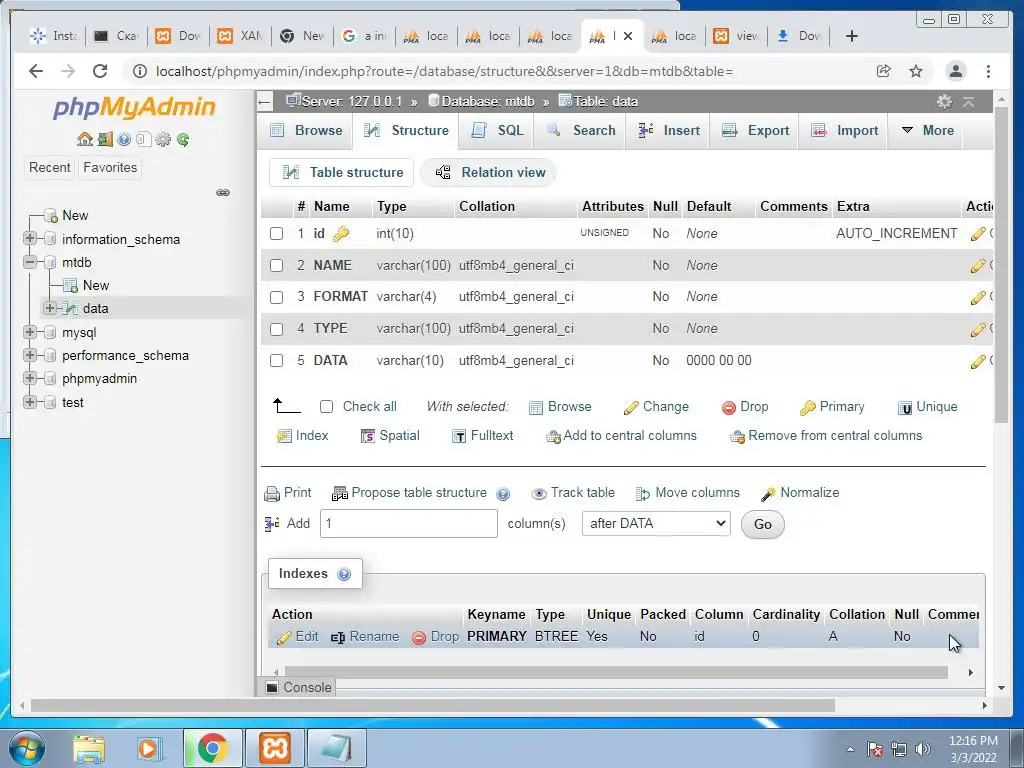Open the Chrome three-dot menu
This screenshot has width=1024, height=768.
click(988, 71)
